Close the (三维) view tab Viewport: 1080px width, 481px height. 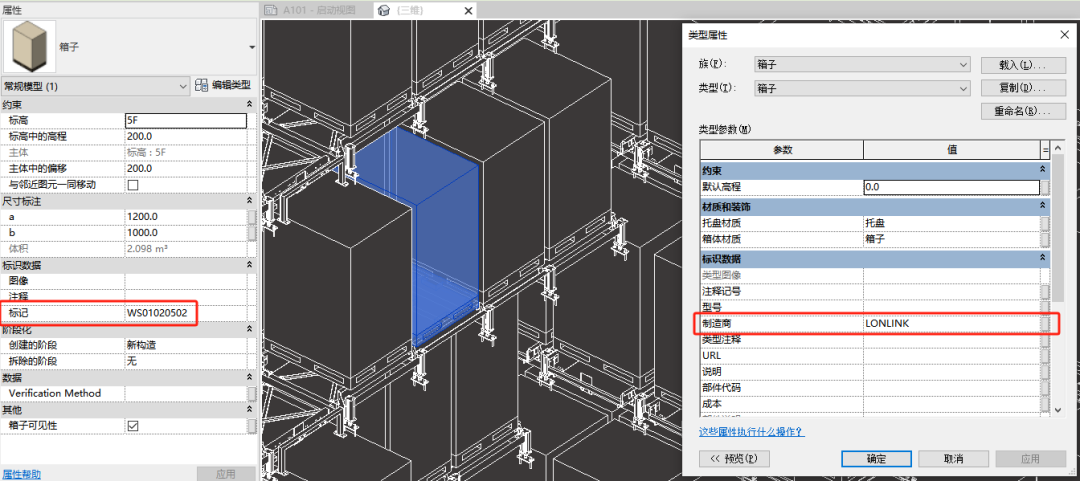468,10
